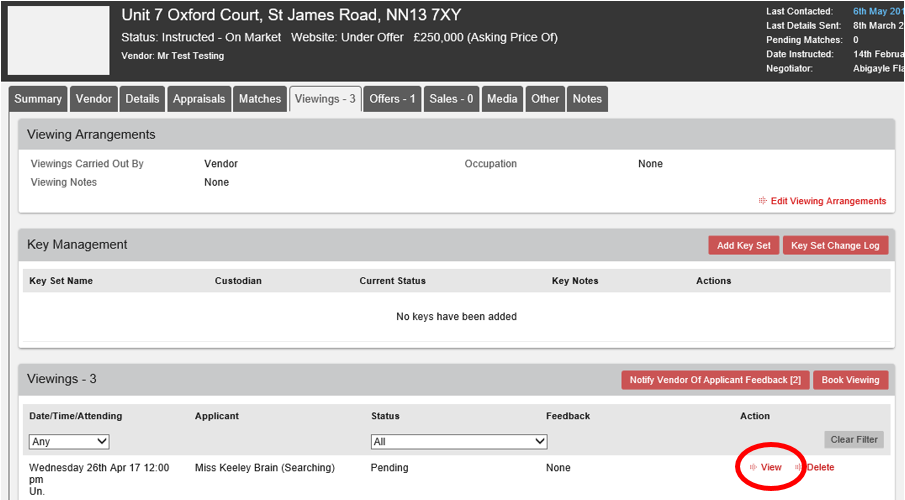Click the 'Miss Keeley Brain (Searching)' applicant cell
The height and width of the screenshot is (500, 905).
(x=265, y=468)
